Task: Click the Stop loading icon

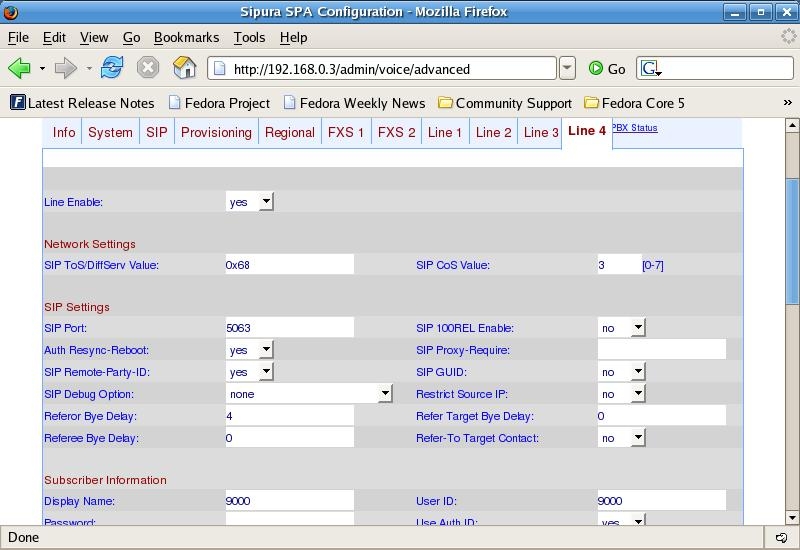Action: pos(148,68)
